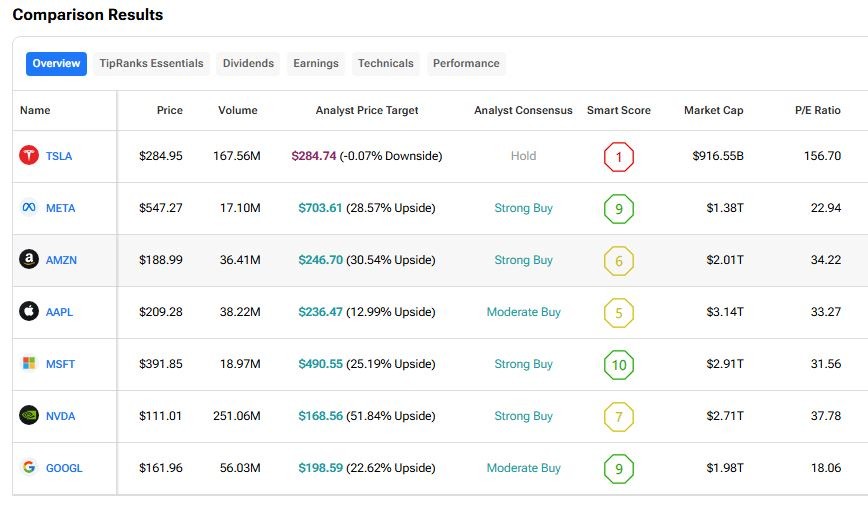This screenshot has width=868, height=512.
Task: Click the Apple logo icon
Action: [x=29, y=312]
